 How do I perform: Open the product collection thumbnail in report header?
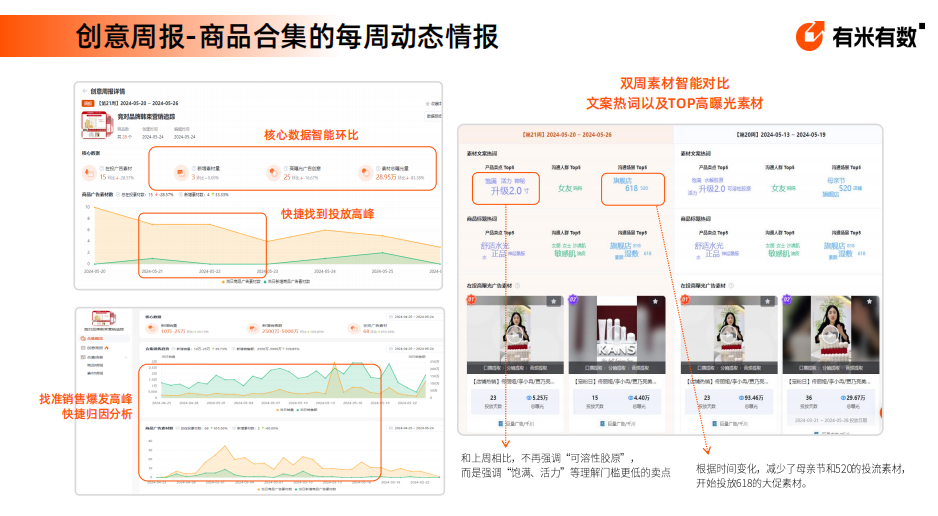point(96,125)
